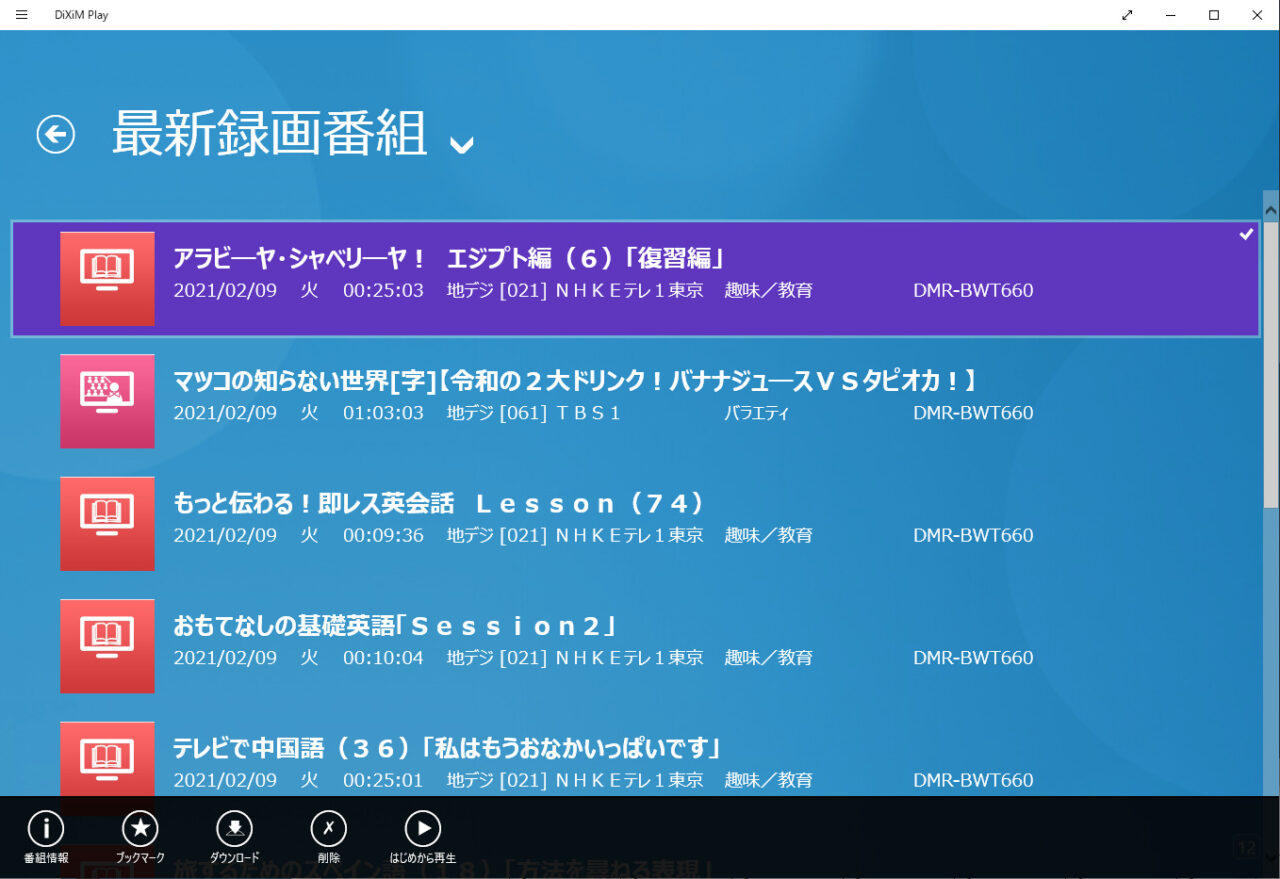The image size is (1280, 879).
Task: Click the 削除 delete icon
Action: pyautogui.click(x=328, y=829)
